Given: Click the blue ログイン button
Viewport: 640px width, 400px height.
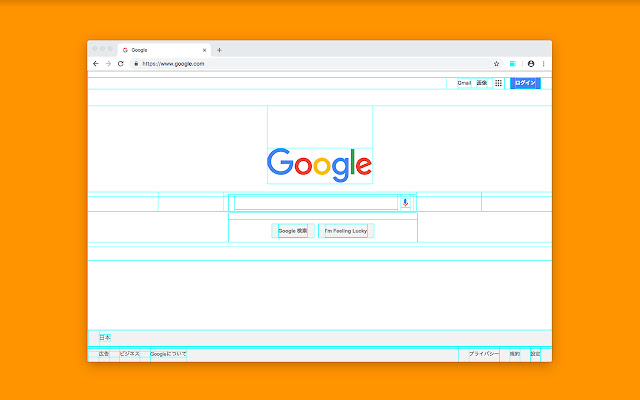Looking at the screenshot, I should 525,83.
